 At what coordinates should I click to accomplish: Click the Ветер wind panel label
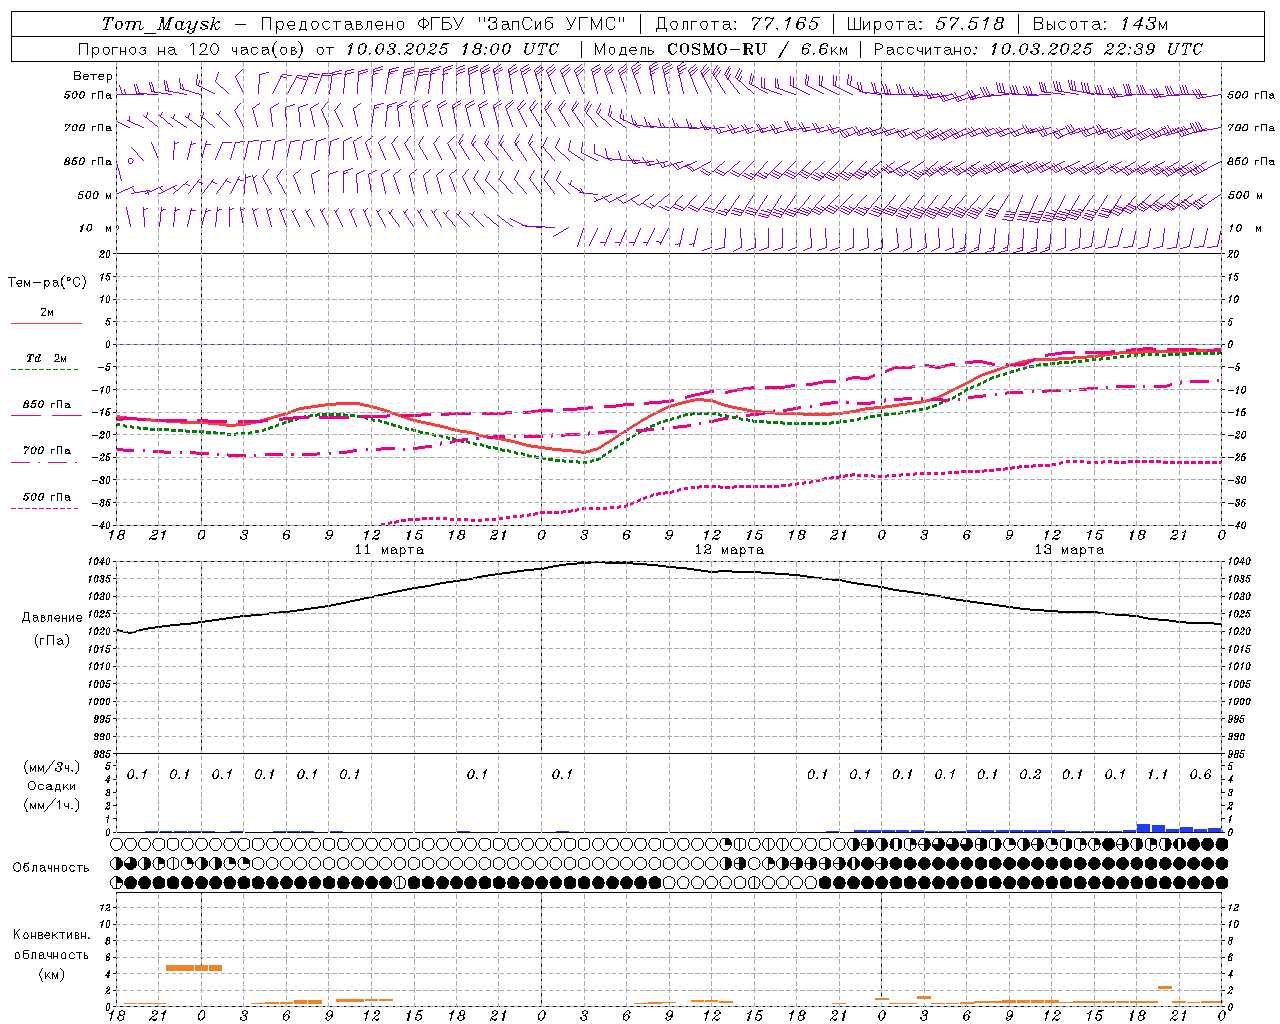point(93,76)
